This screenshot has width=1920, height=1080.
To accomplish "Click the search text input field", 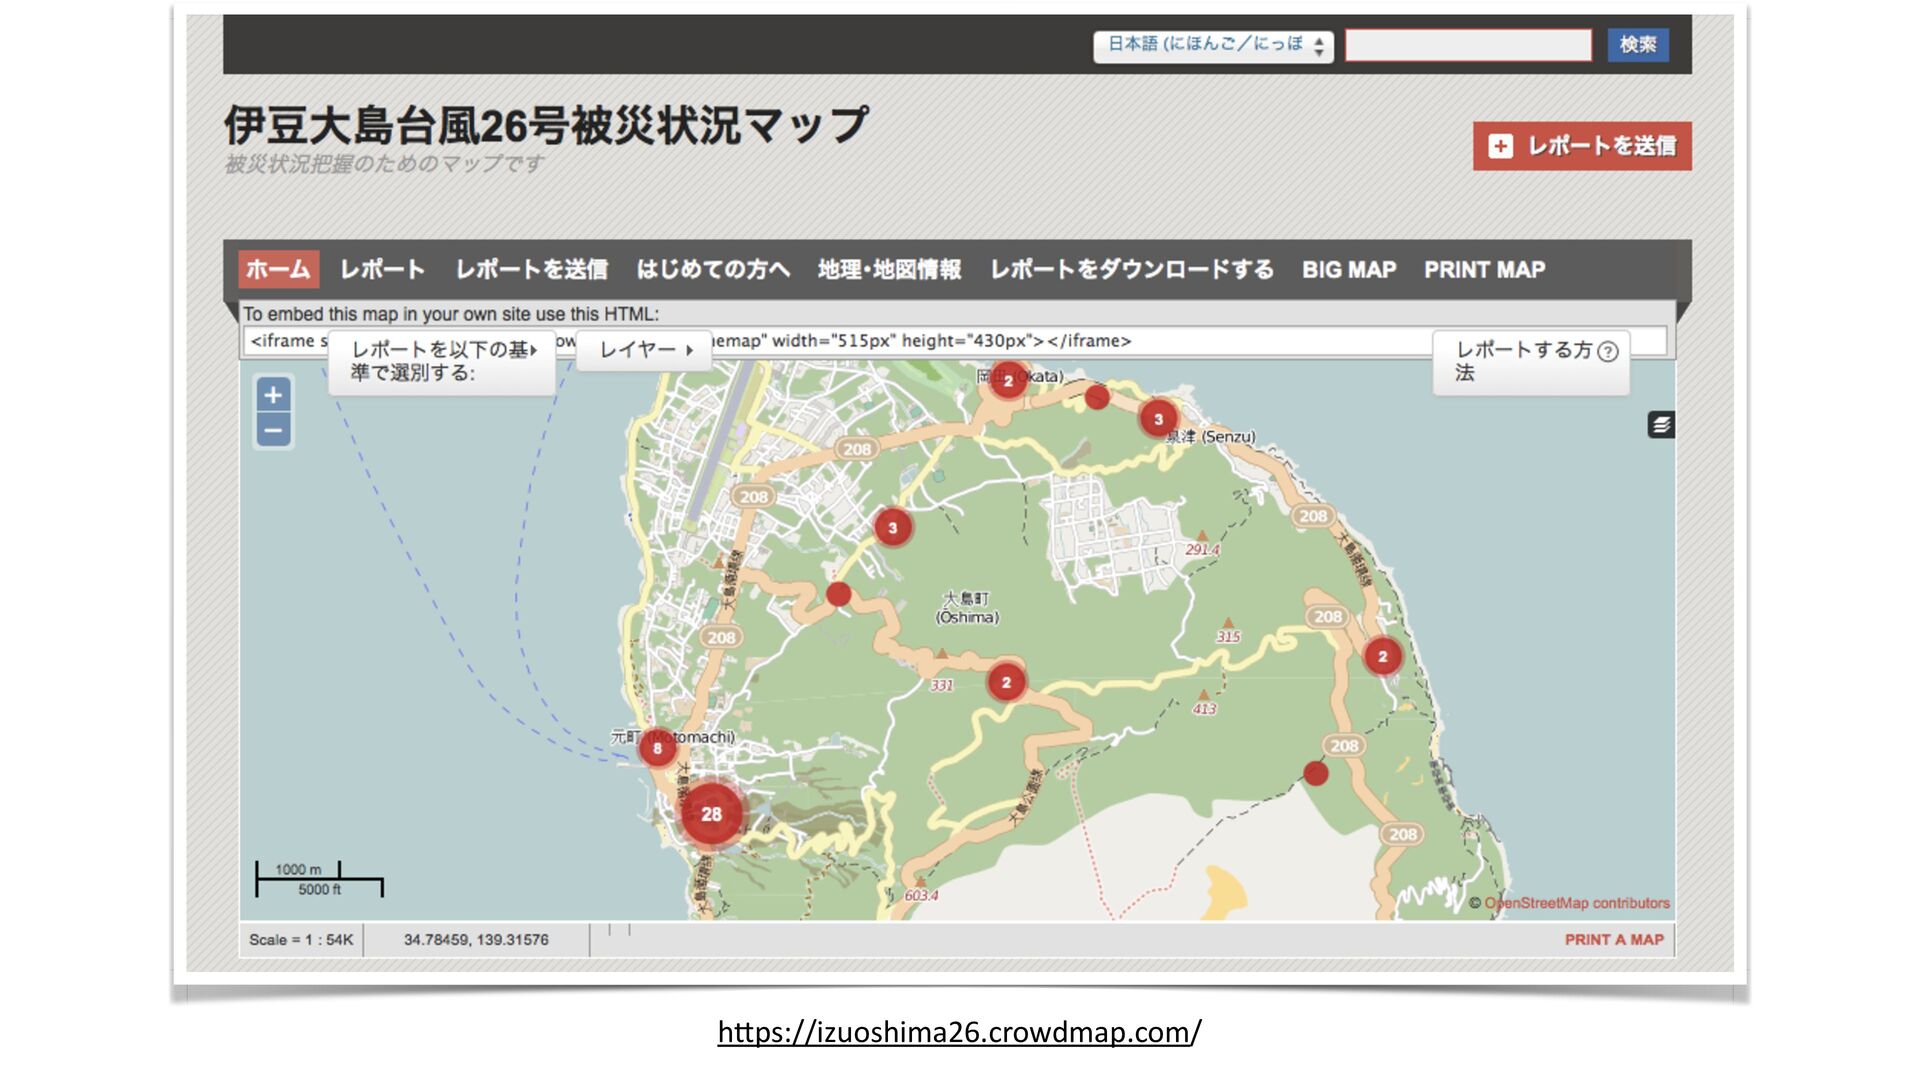I will click(x=1467, y=45).
